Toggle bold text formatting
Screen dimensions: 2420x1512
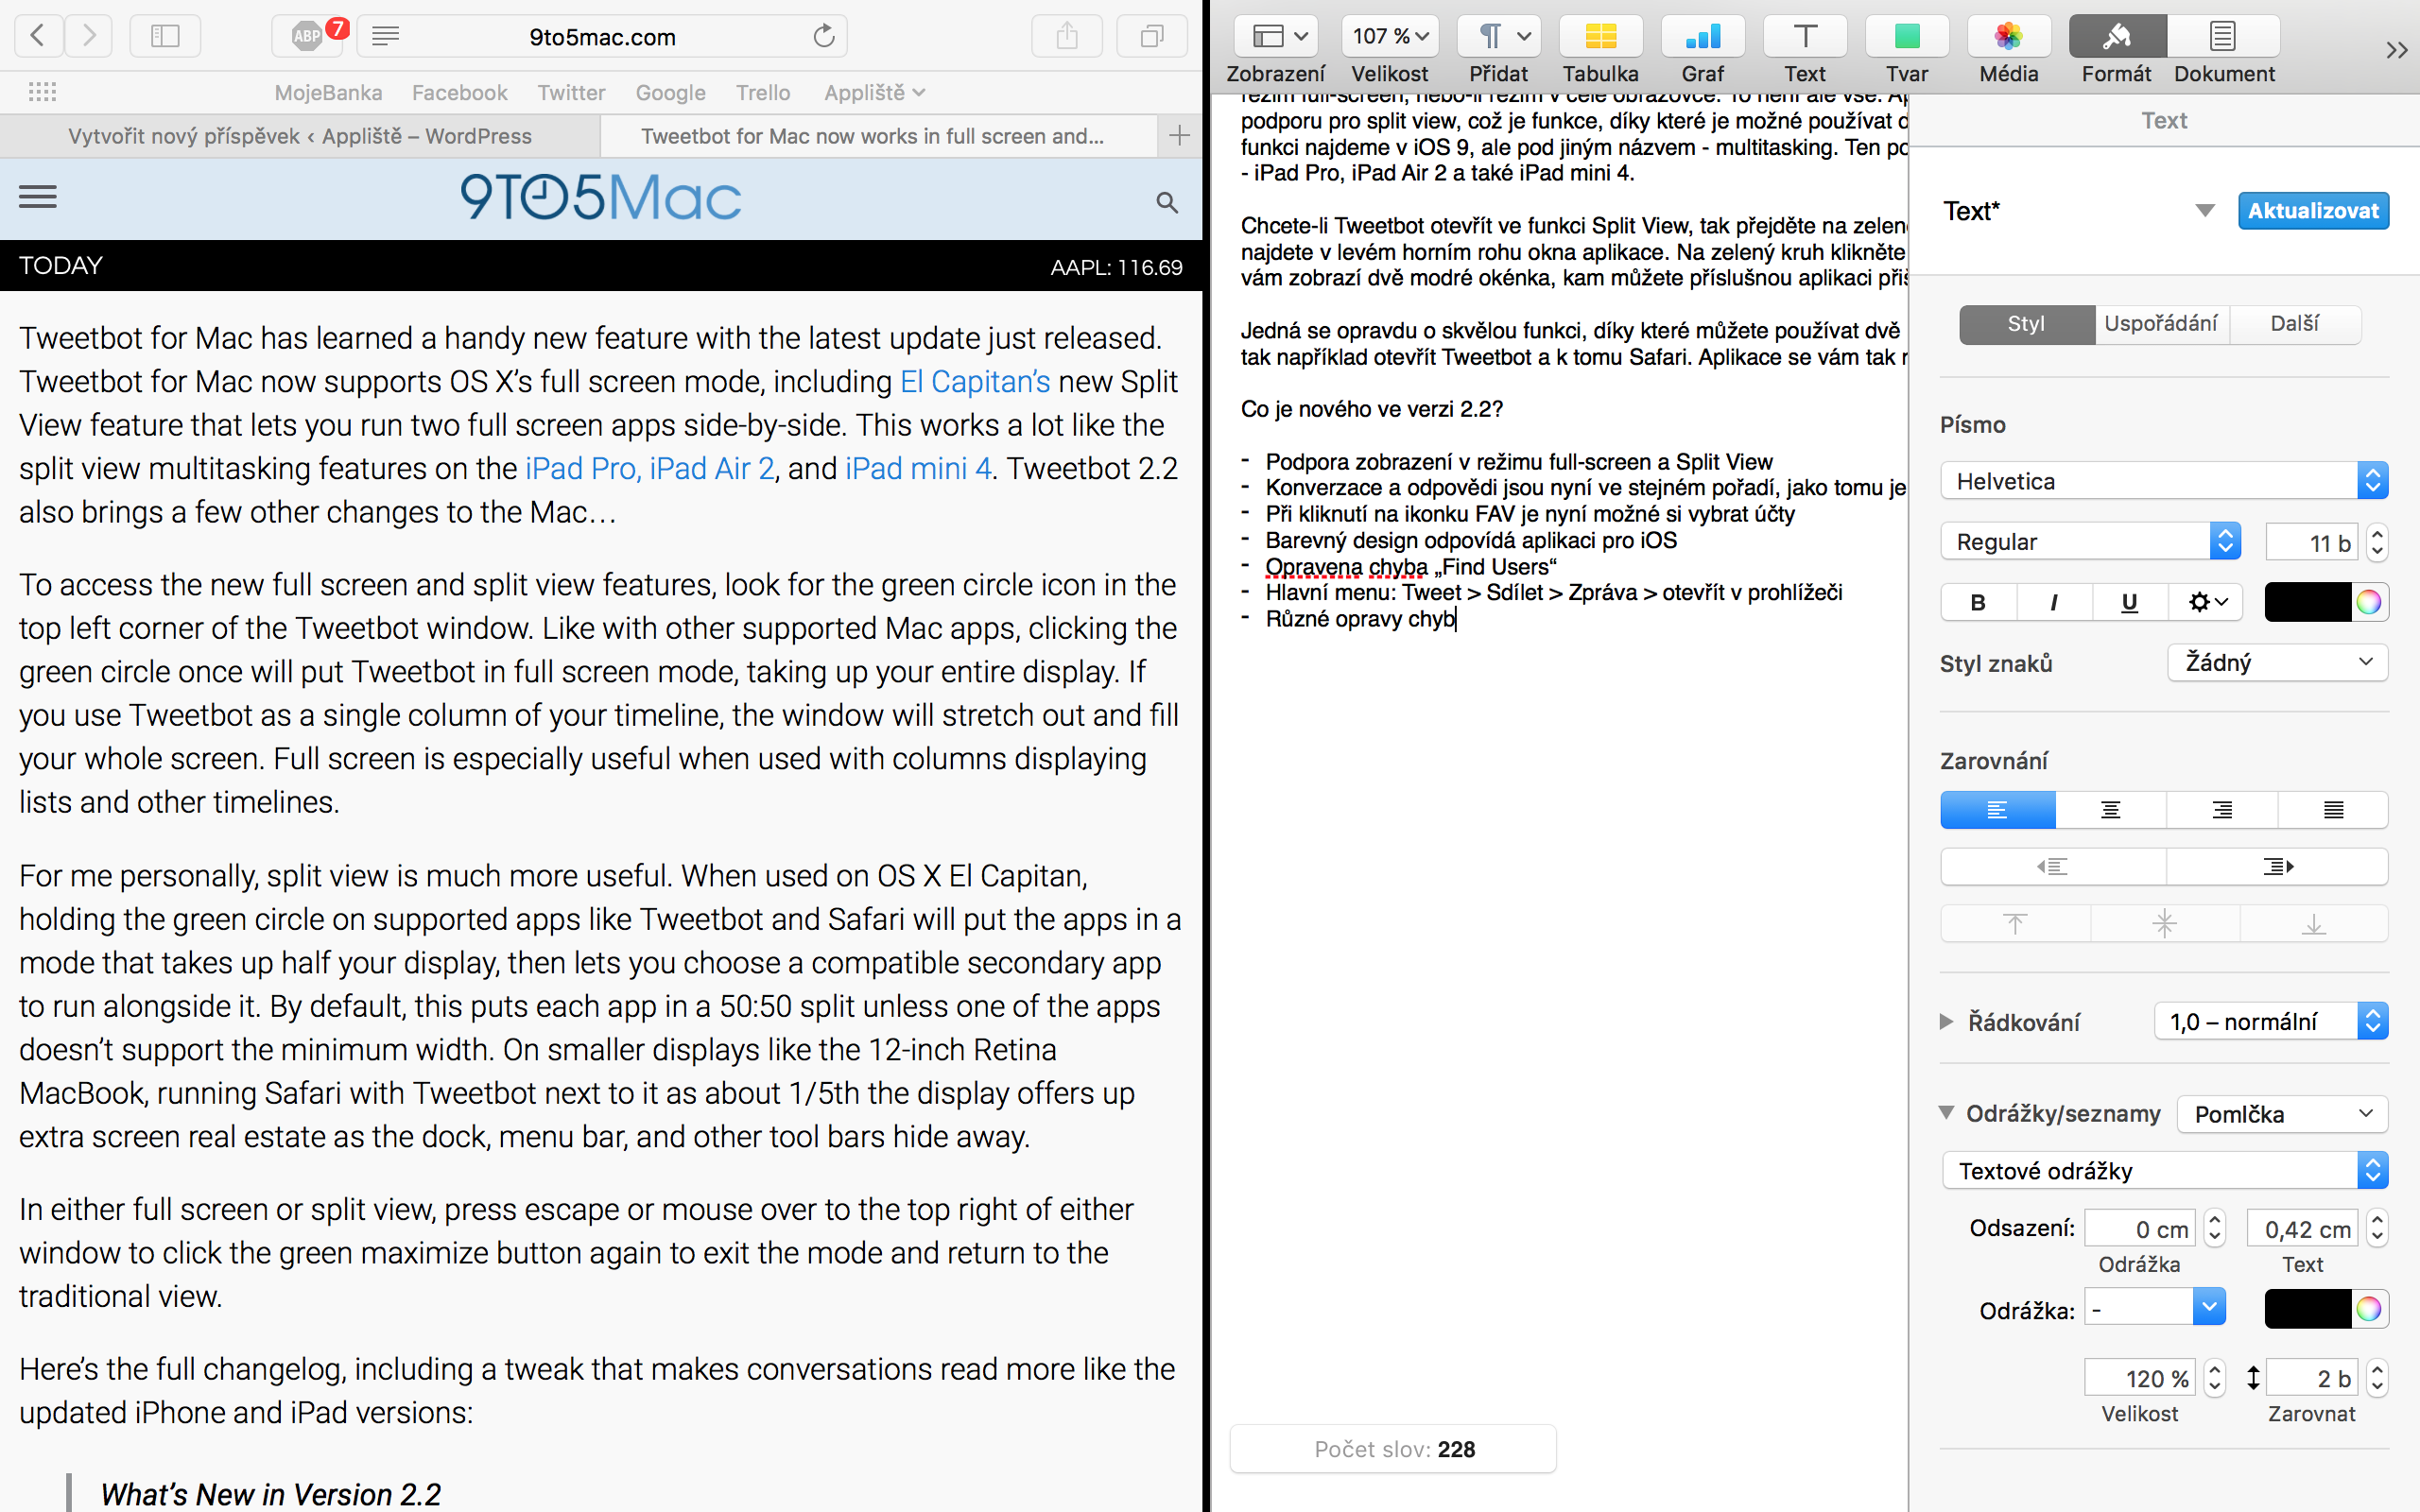tap(1977, 602)
